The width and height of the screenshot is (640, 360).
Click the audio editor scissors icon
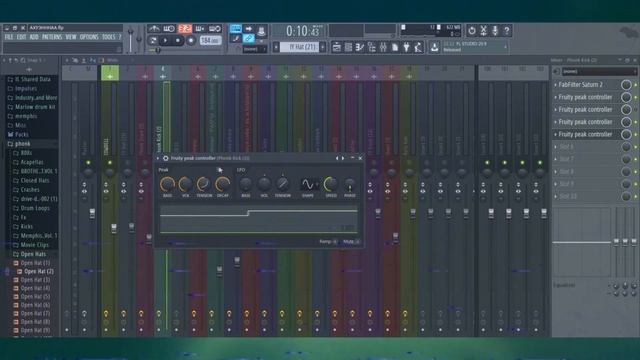(x=483, y=30)
